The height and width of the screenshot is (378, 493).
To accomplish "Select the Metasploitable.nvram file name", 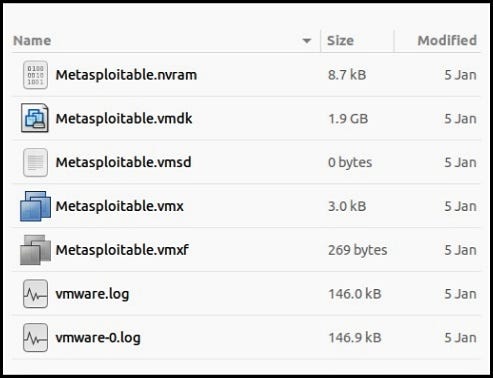I will pos(126,75).
